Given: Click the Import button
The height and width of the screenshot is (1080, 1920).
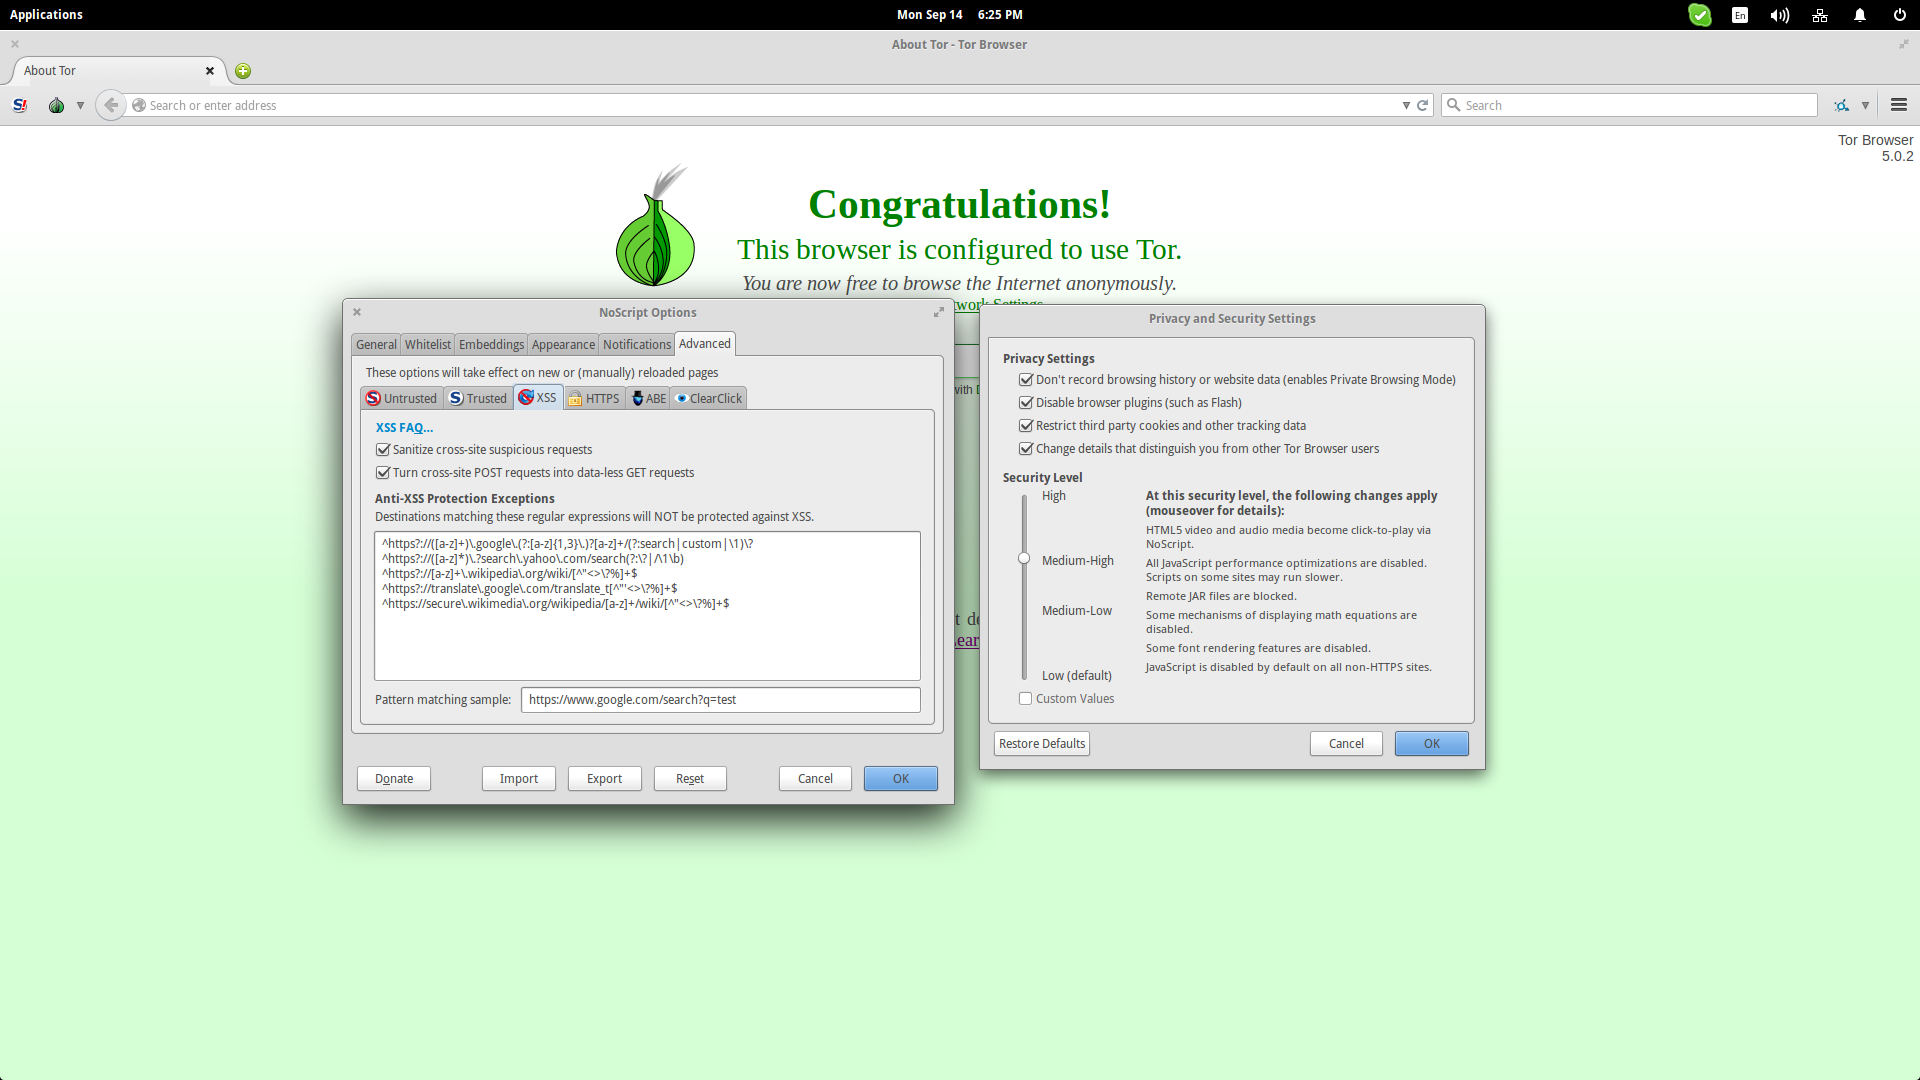Looking at the screenshot, I should 519,779.
